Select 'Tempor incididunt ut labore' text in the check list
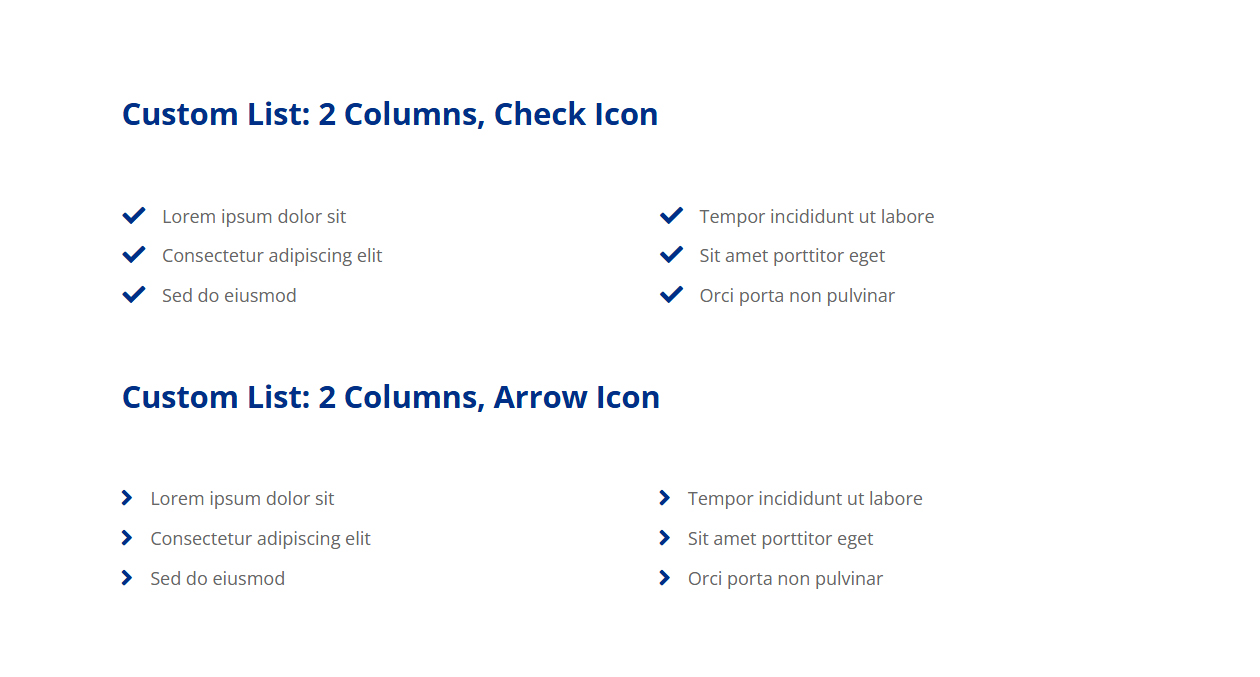The height and width of the screenshot is (677, 1260). [x=817, y=217]
